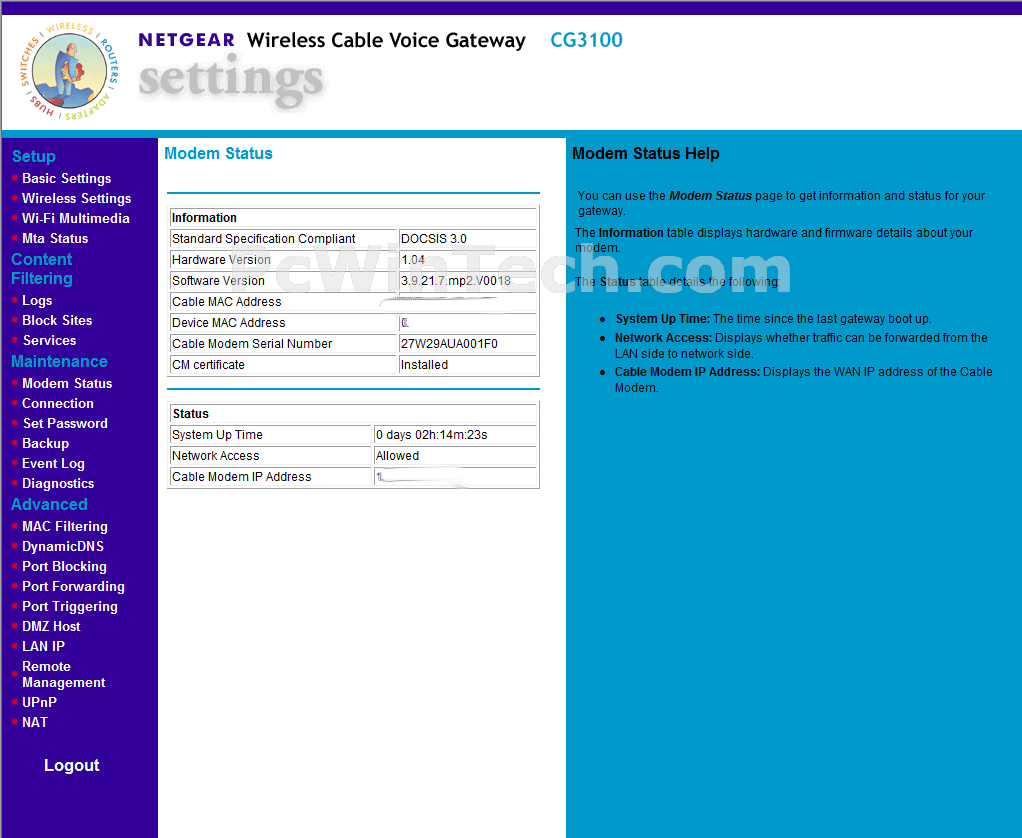Click the Maintenance section heading

(59, 362)
